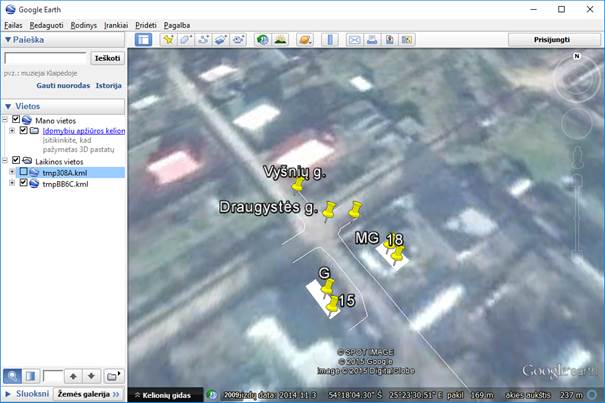Click the look-around compass ring
Viewport: 605px width, 403px height.
[577, 80]
